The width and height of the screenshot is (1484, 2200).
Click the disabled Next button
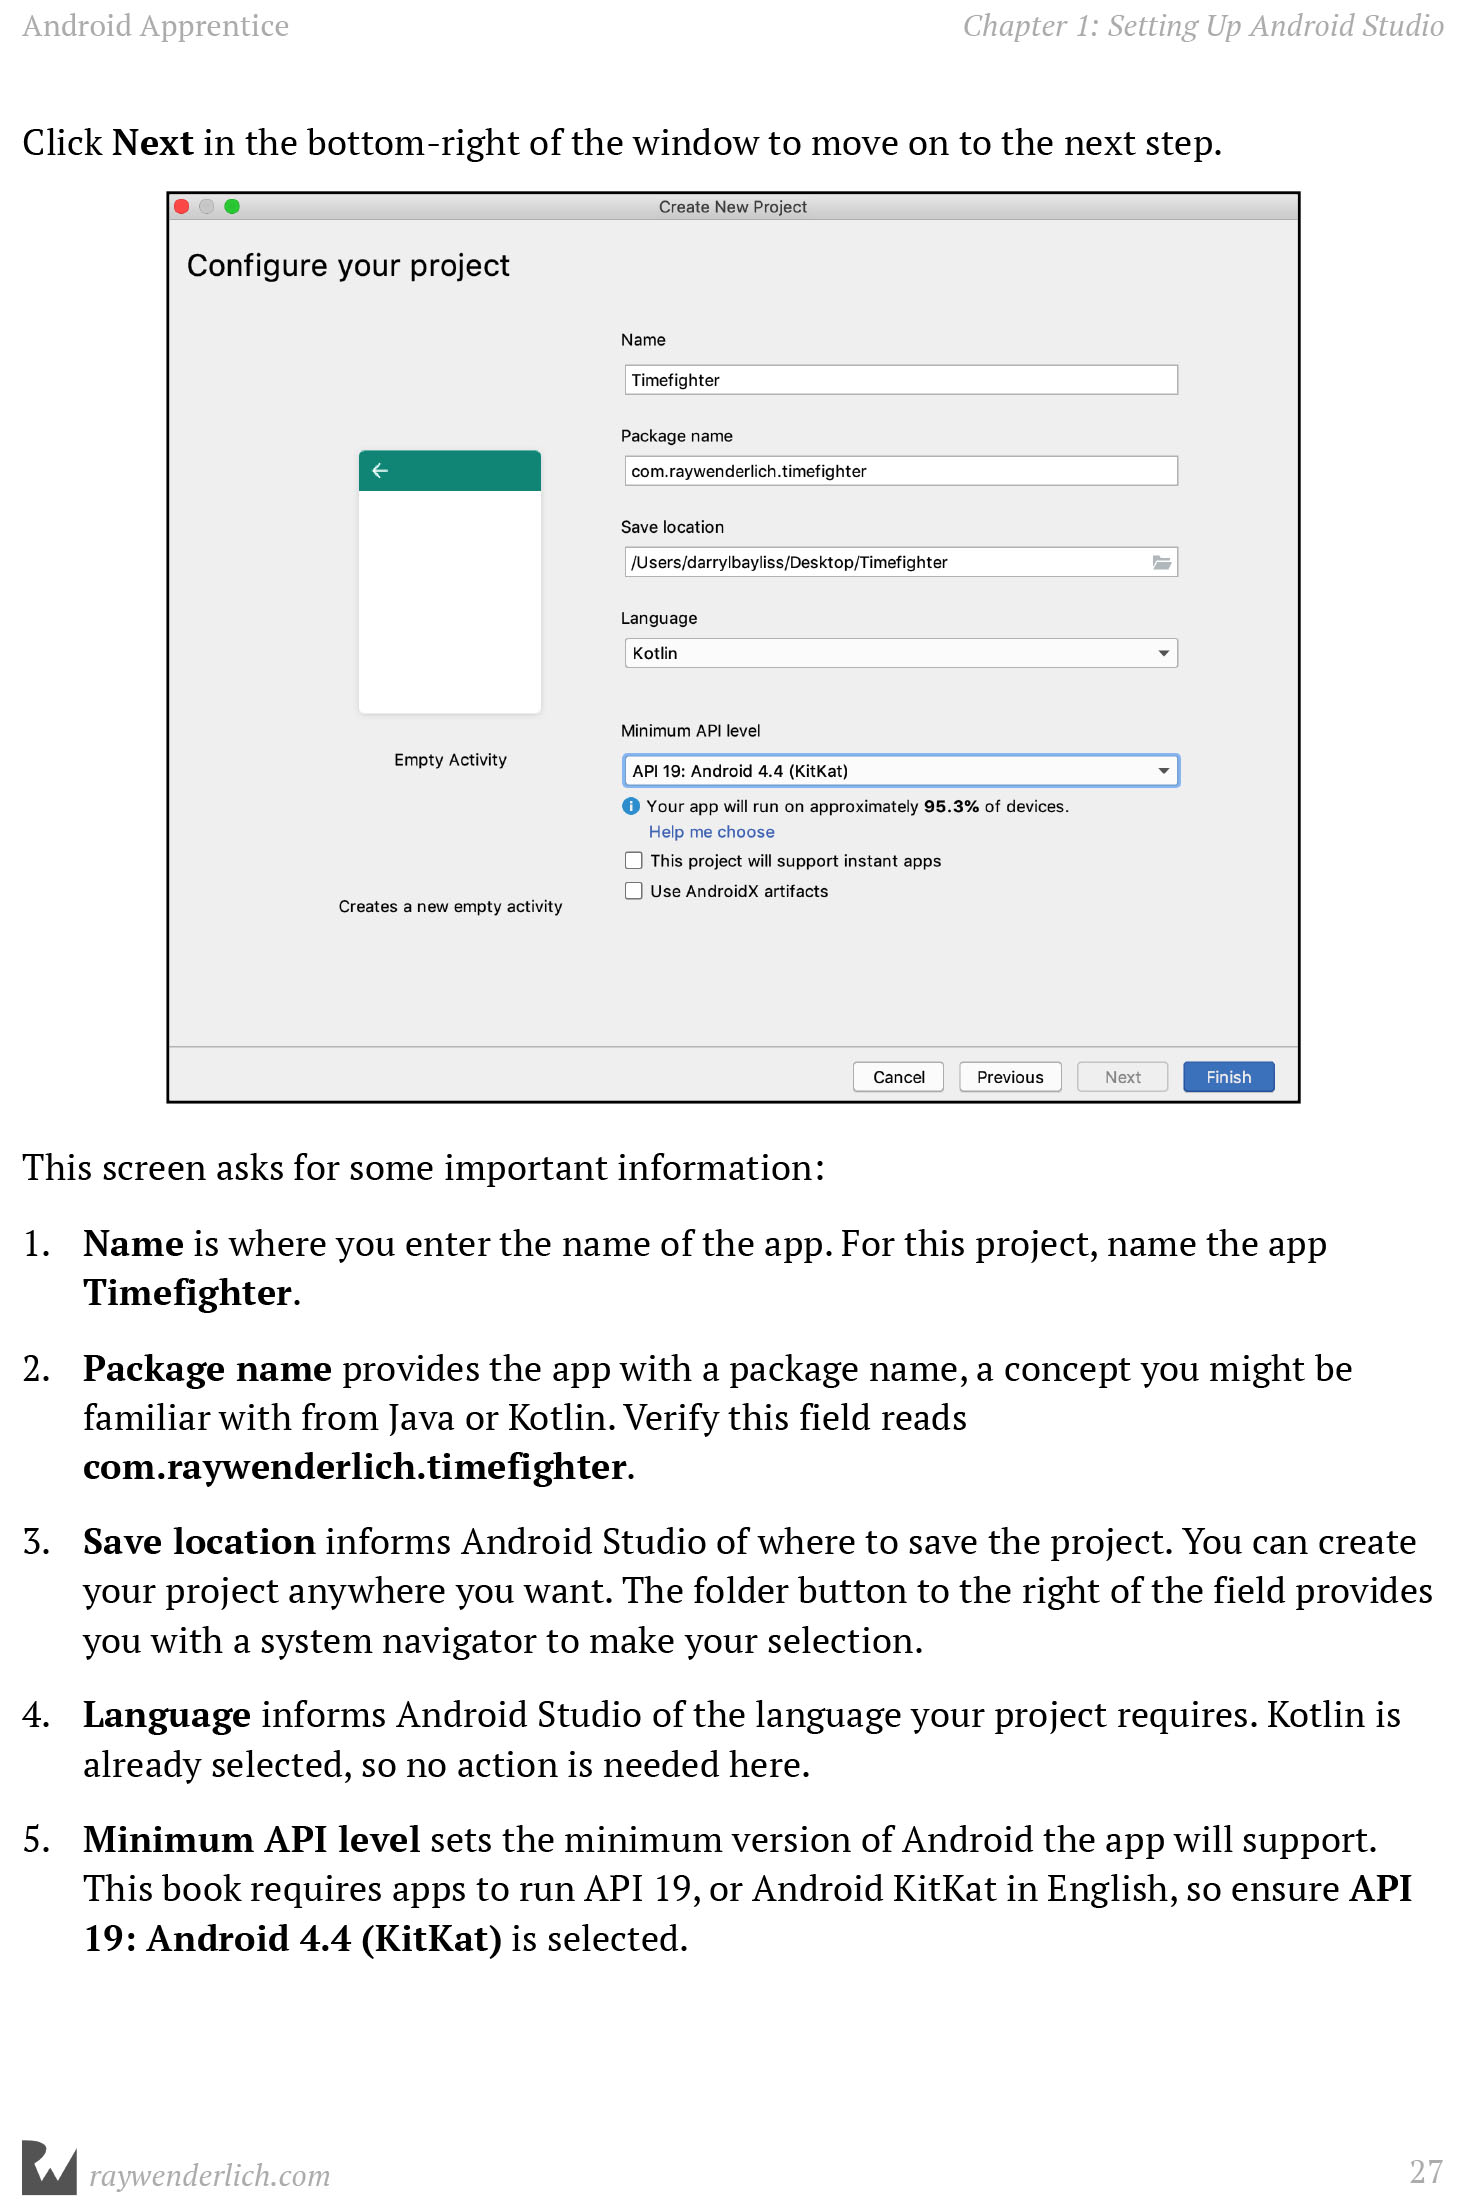point(1122,1077)
